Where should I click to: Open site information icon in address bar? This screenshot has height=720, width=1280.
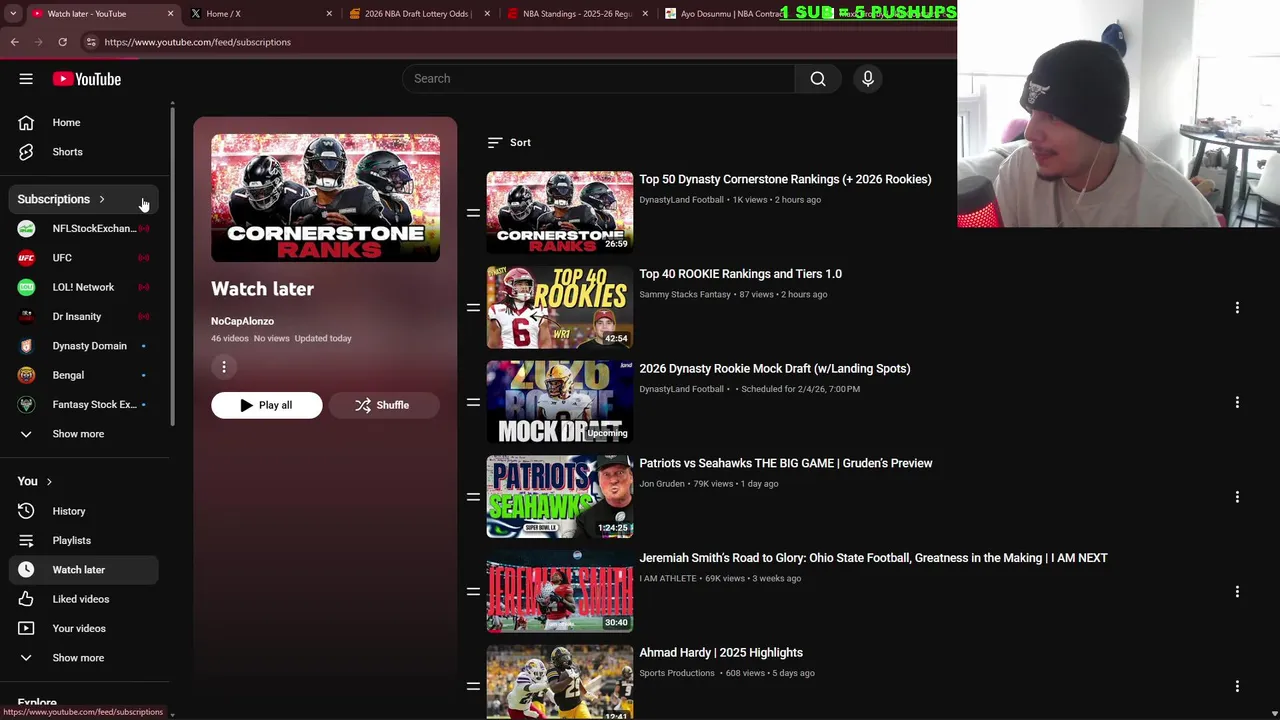[x=91, y=42]
